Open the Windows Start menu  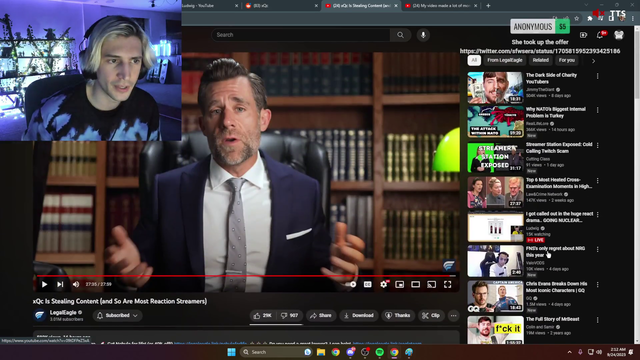click(x=231, y=352)
